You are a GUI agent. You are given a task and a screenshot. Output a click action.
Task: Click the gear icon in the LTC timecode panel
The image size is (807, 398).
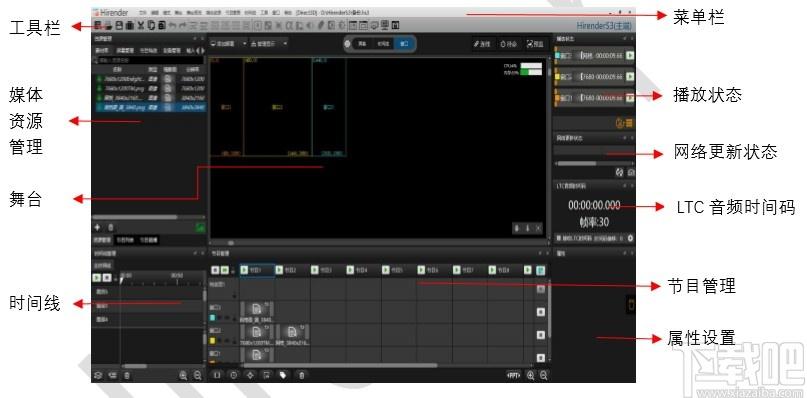(x=630, y=238)
